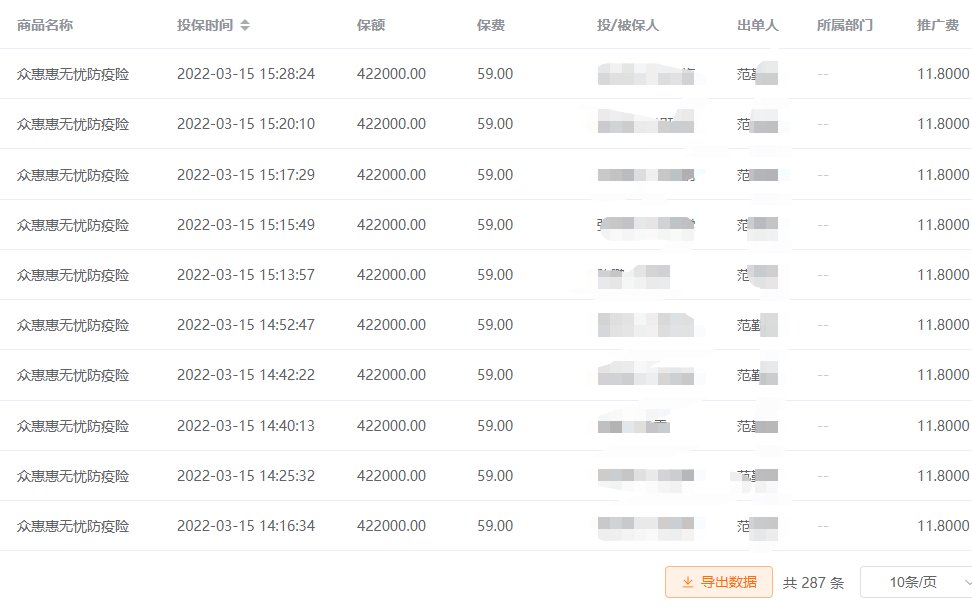Click the 导出数据 export button
The image size is (972, 613).
point(718,582)
